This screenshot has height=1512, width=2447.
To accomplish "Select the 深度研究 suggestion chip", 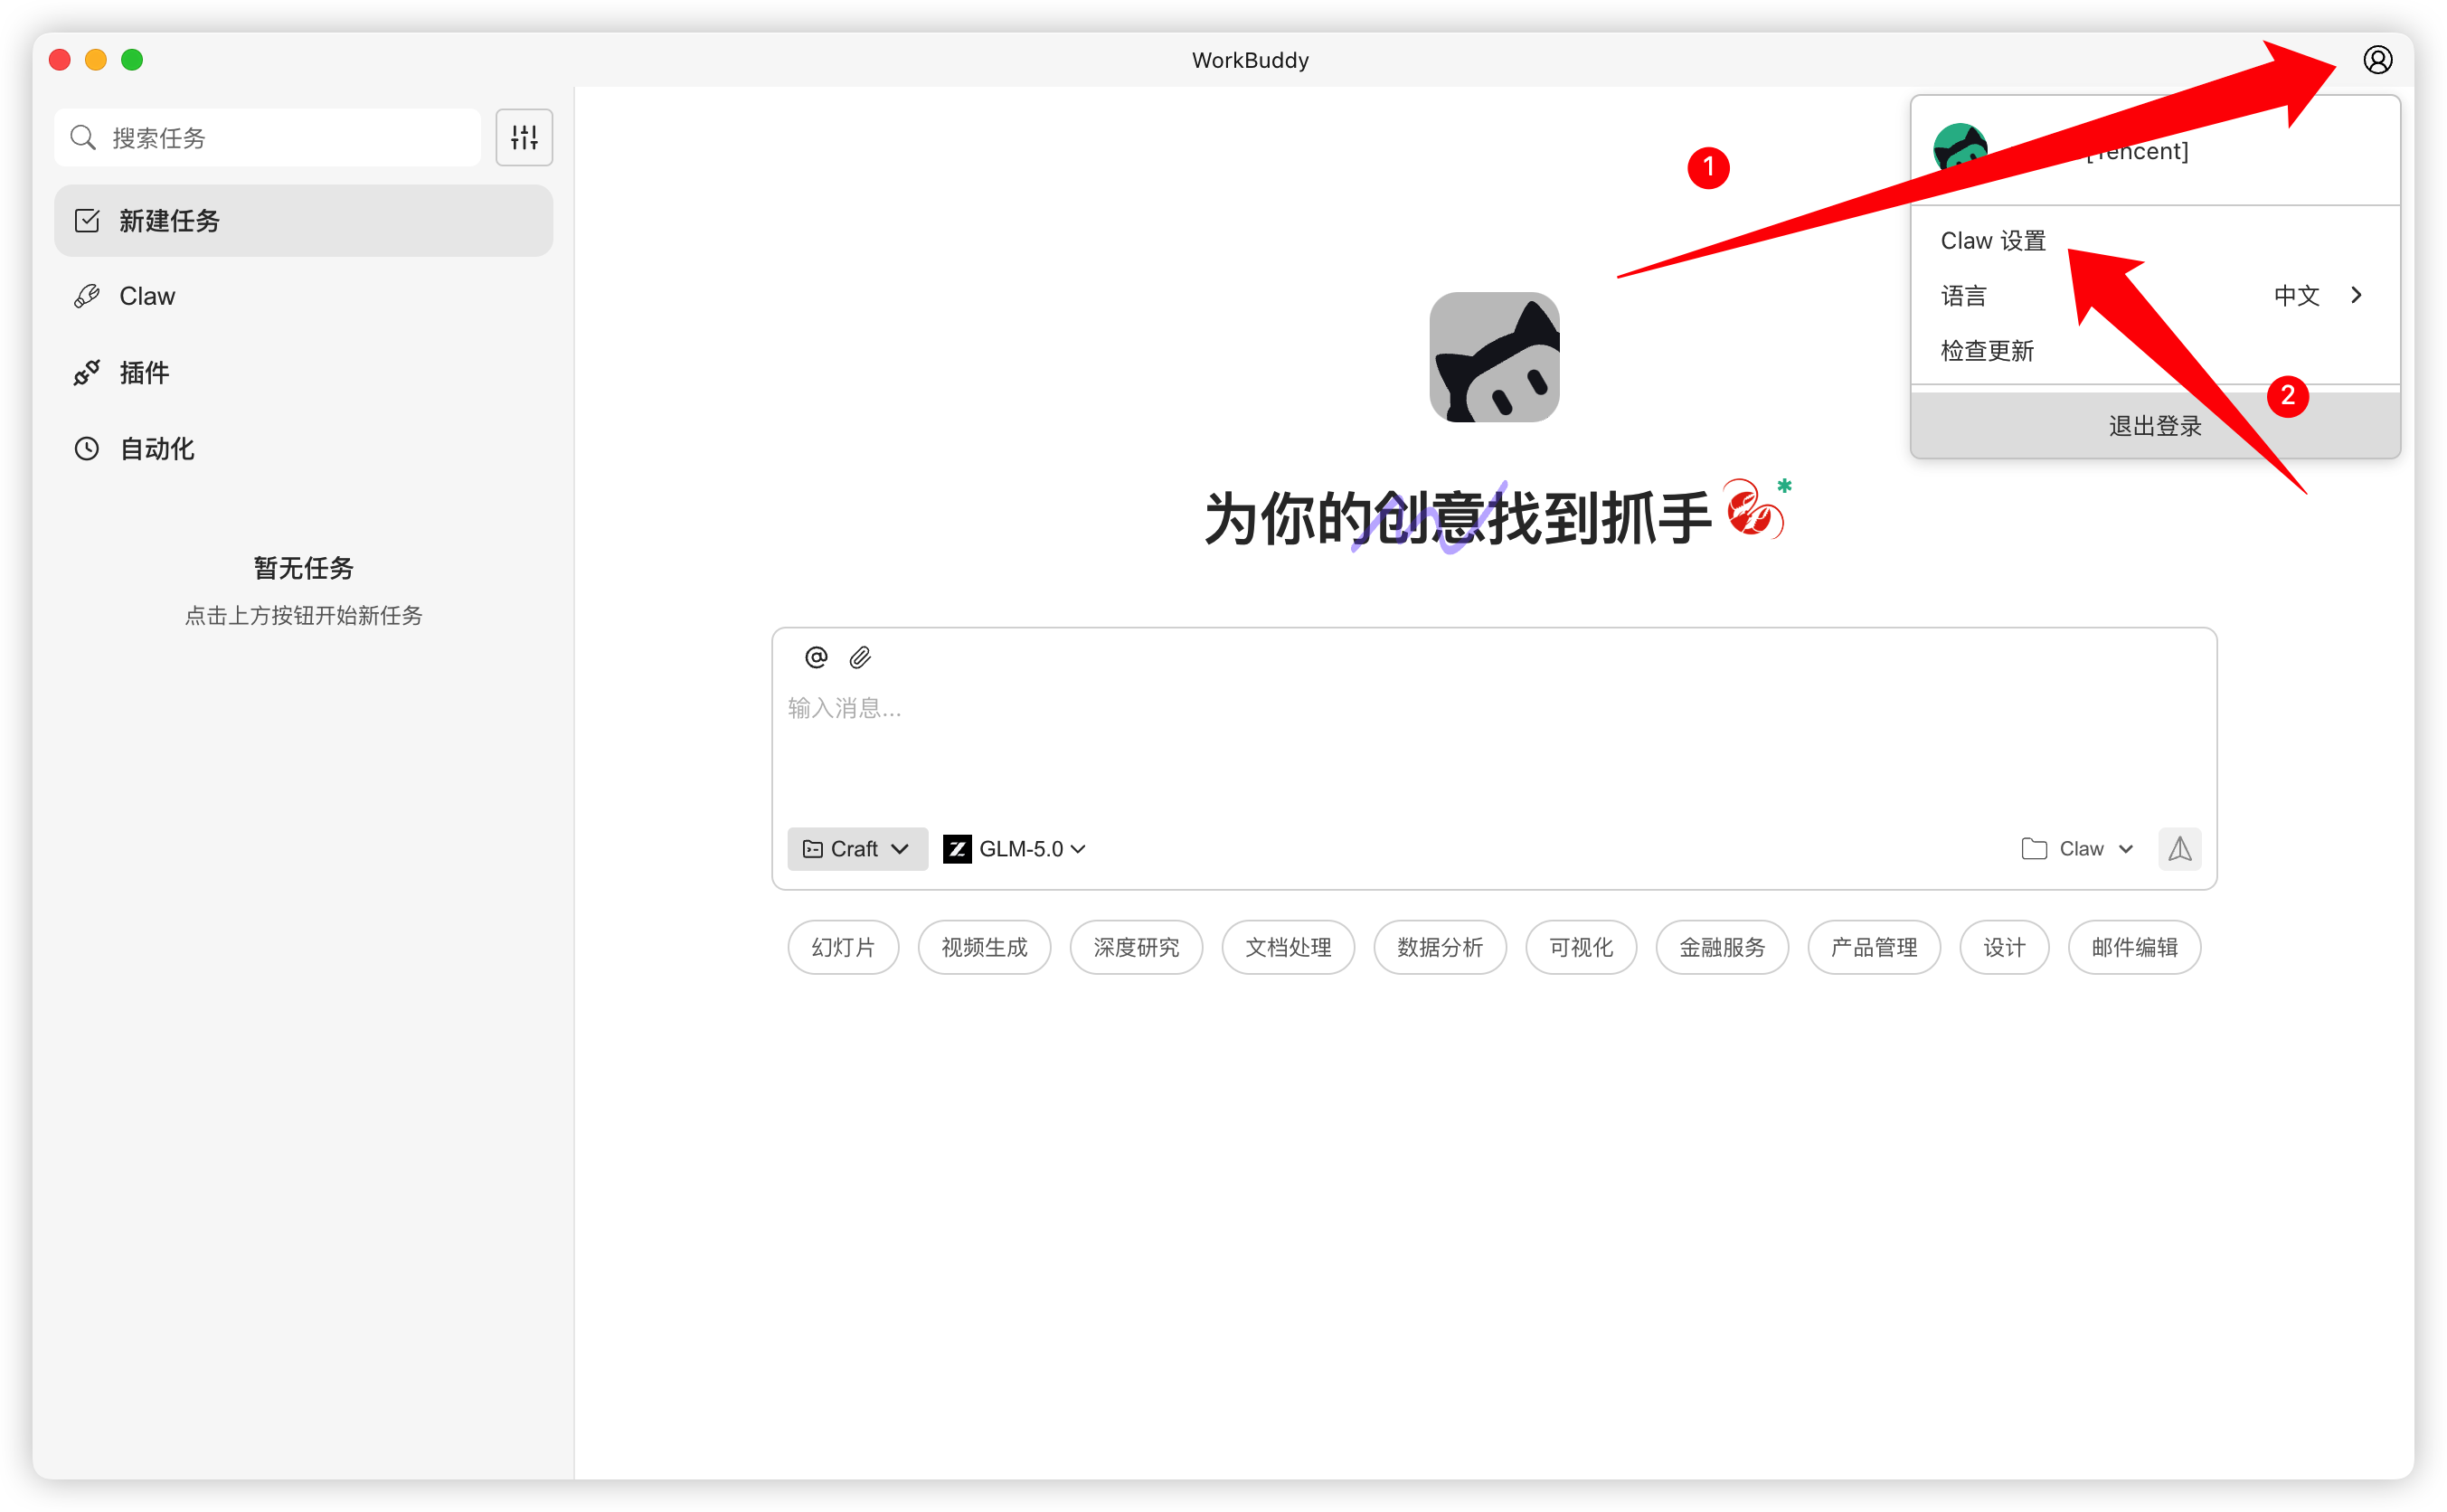I will coord(1136,947).
